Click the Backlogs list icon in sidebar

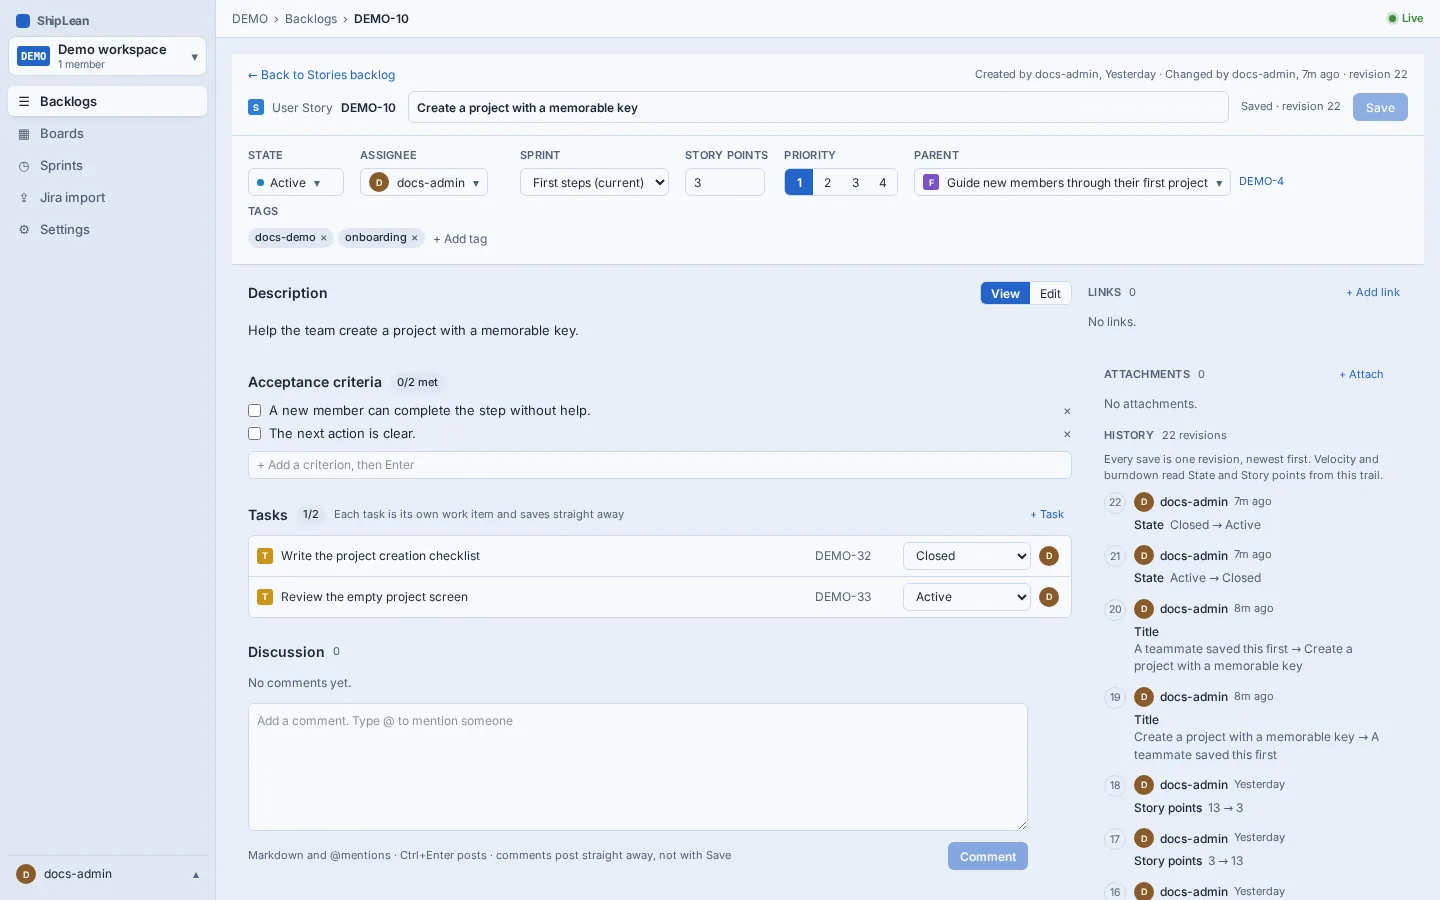click(x=24, y=102)
